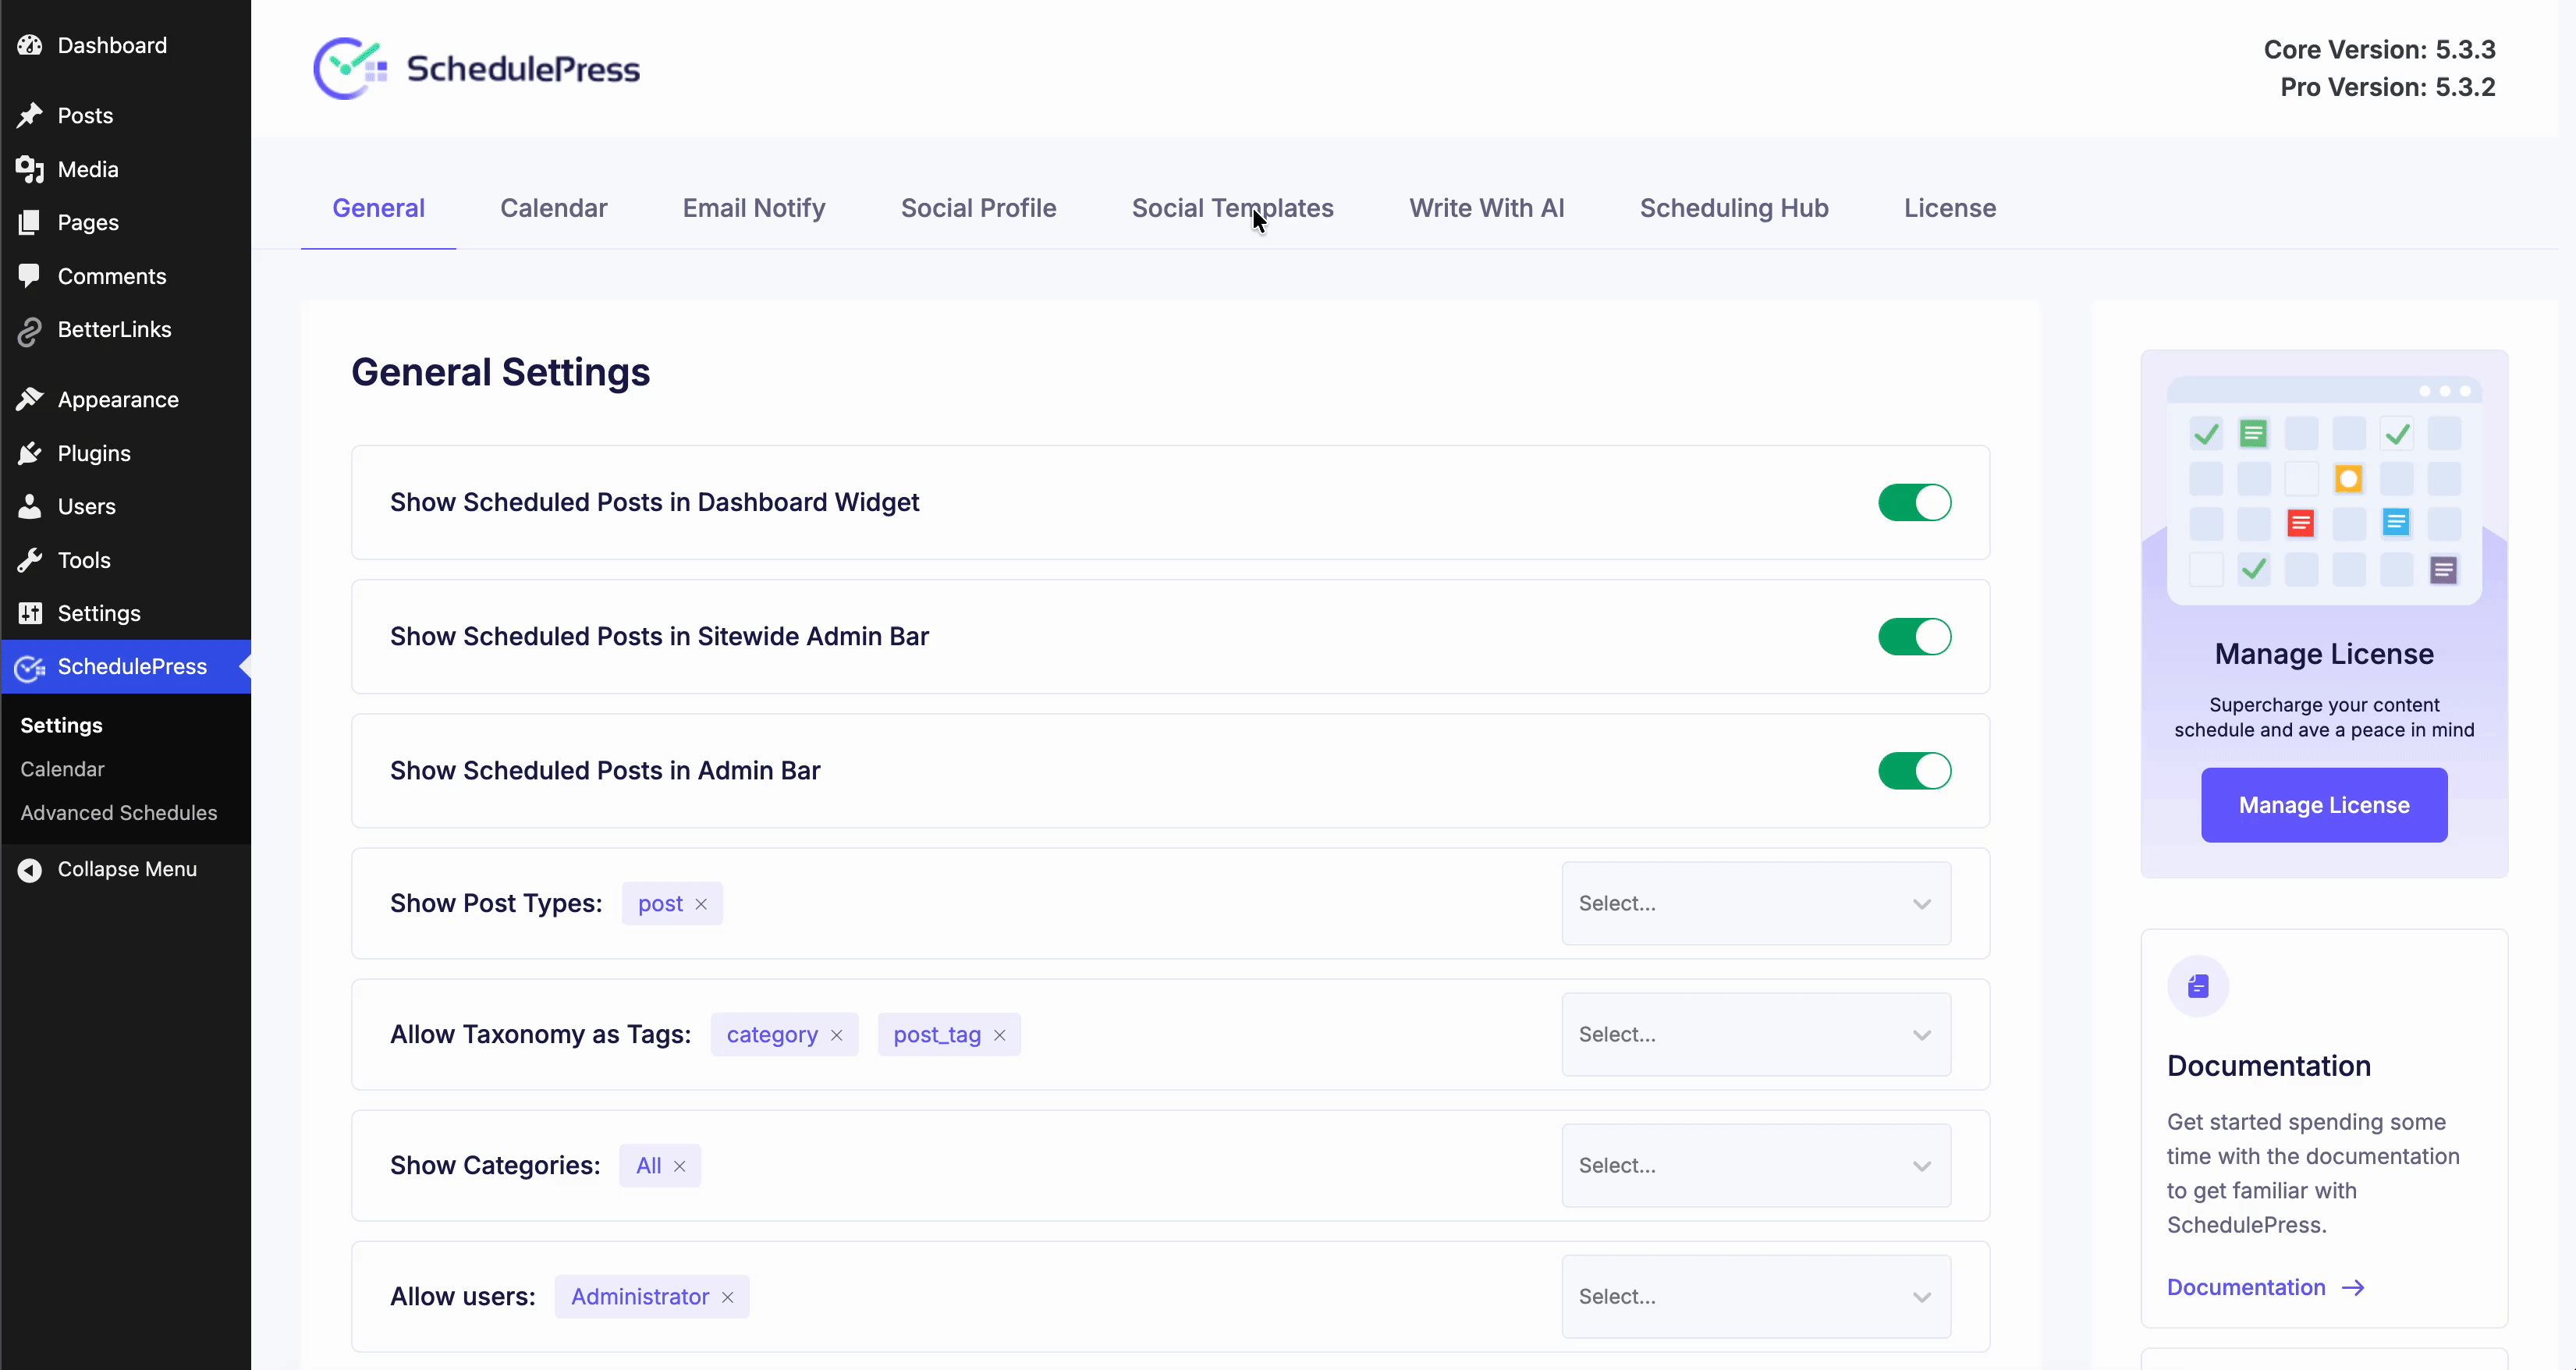
Task: Follow the Documentation arrow link
Action: (x=2265, y=1287)
